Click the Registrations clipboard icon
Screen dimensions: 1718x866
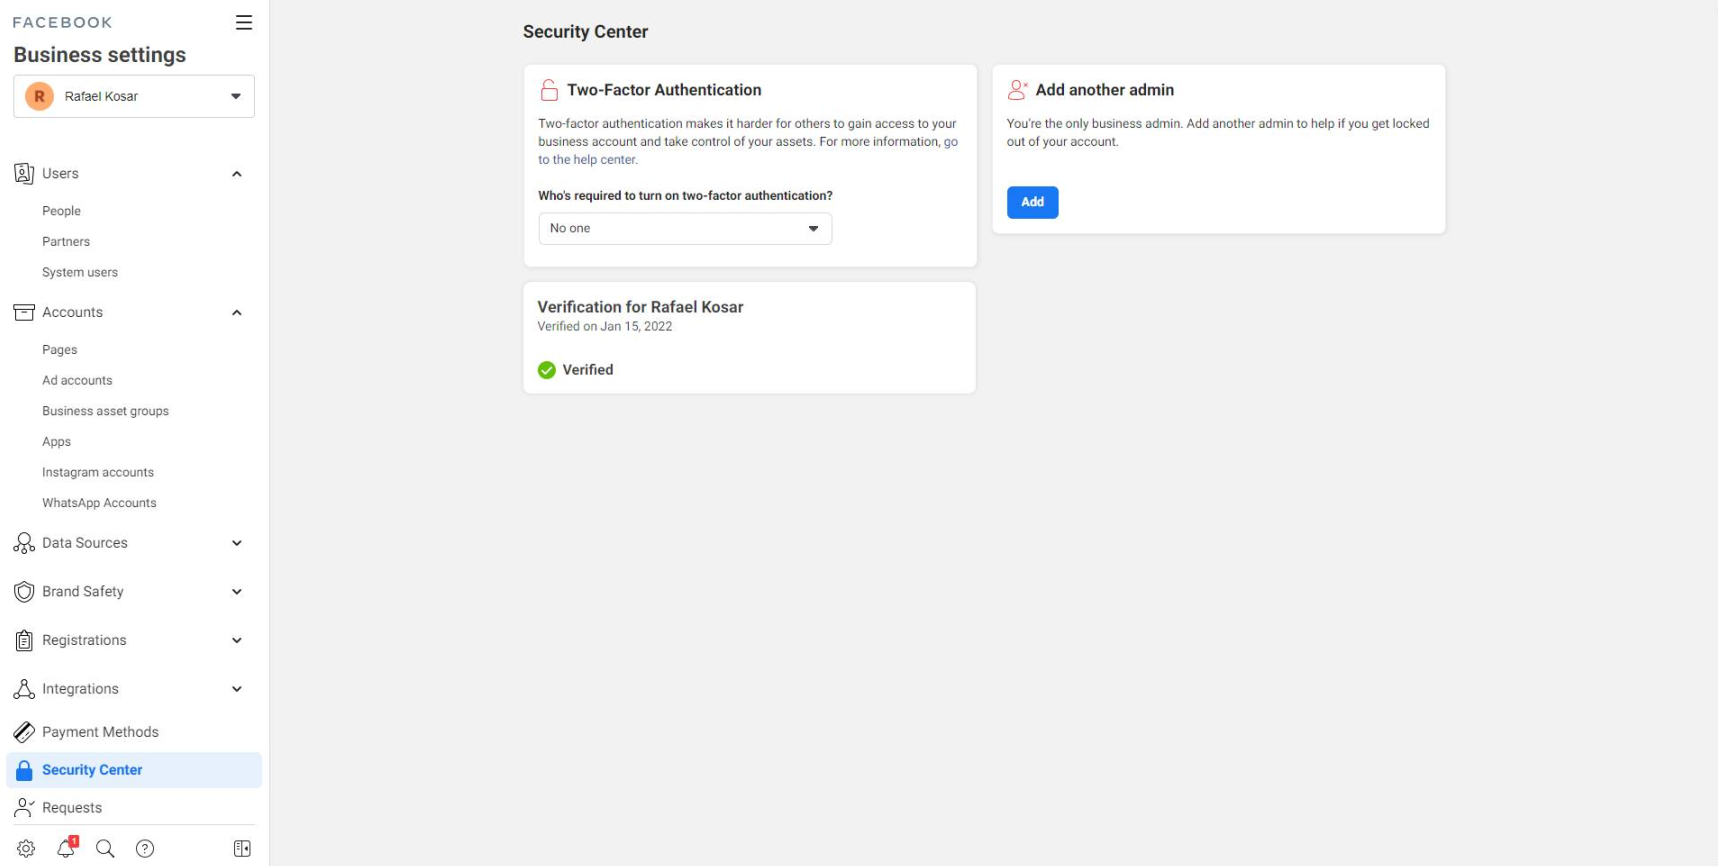pos(24,640)
